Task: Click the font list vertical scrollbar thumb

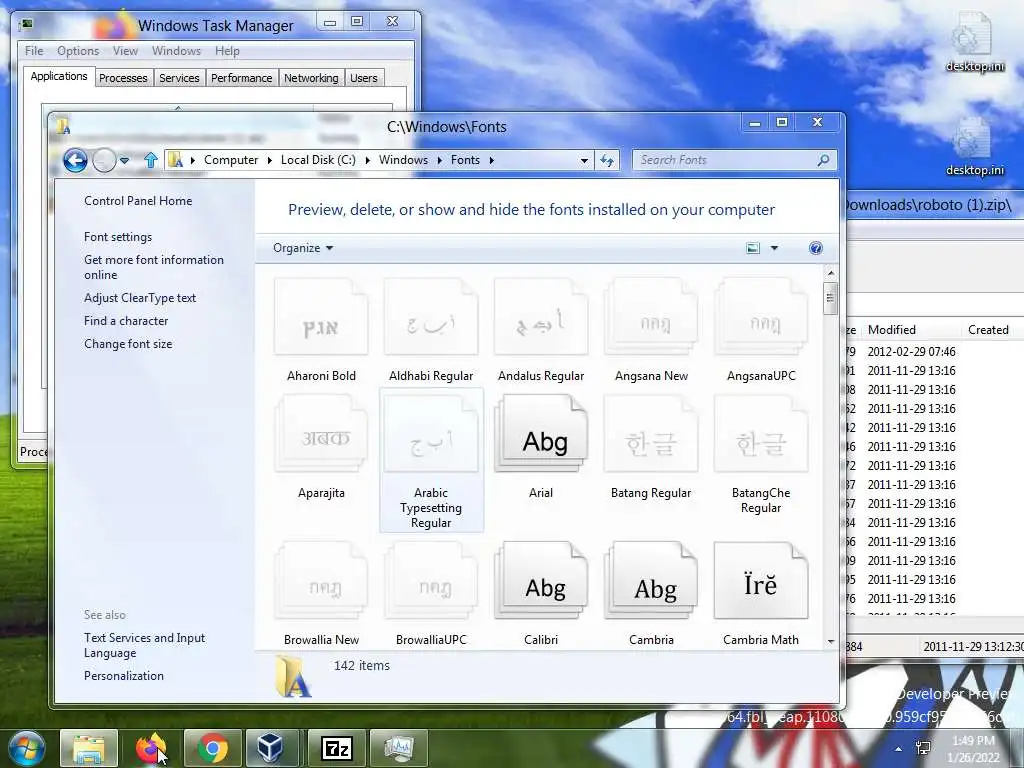Action: pyautogui.click(x=830, y=298)
